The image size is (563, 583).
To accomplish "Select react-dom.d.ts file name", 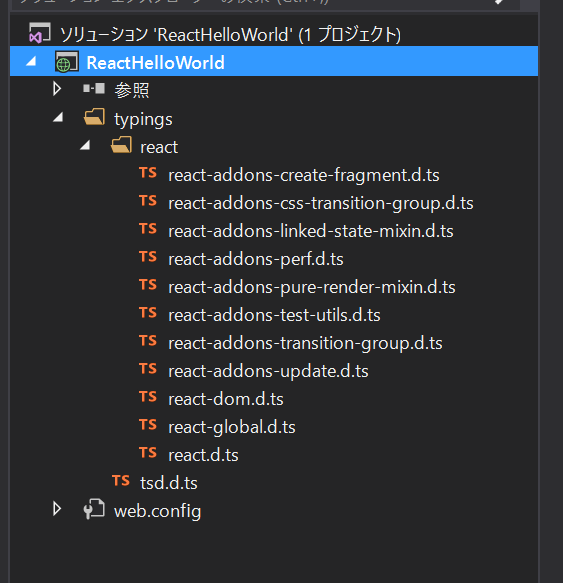I will click(226, 399).
